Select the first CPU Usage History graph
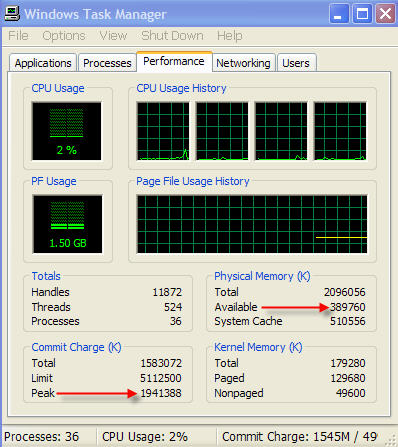Screen dimensions: 398x447 (x=163, y=131)
